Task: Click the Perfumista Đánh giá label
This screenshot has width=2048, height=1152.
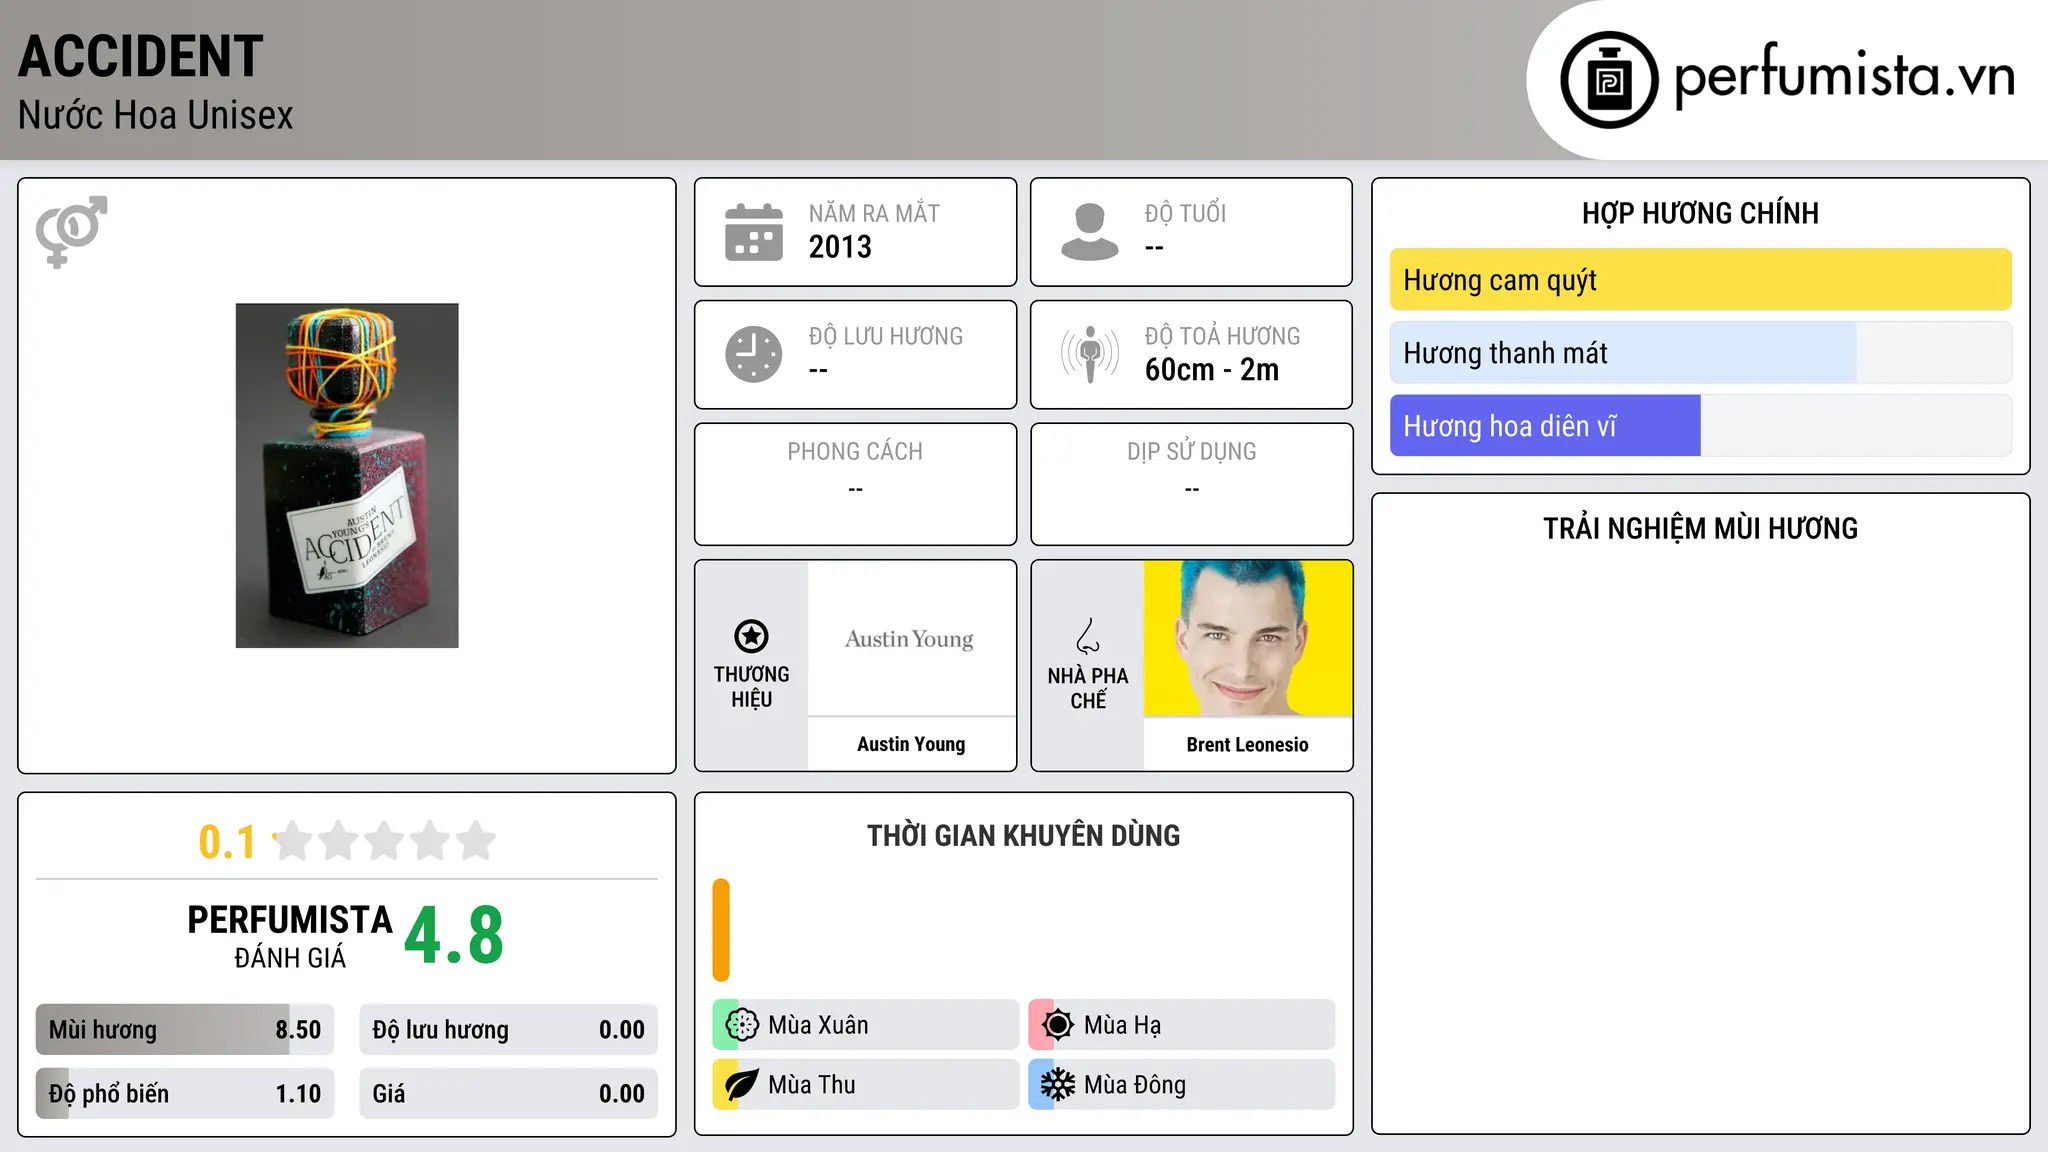Action: (290, 936)
